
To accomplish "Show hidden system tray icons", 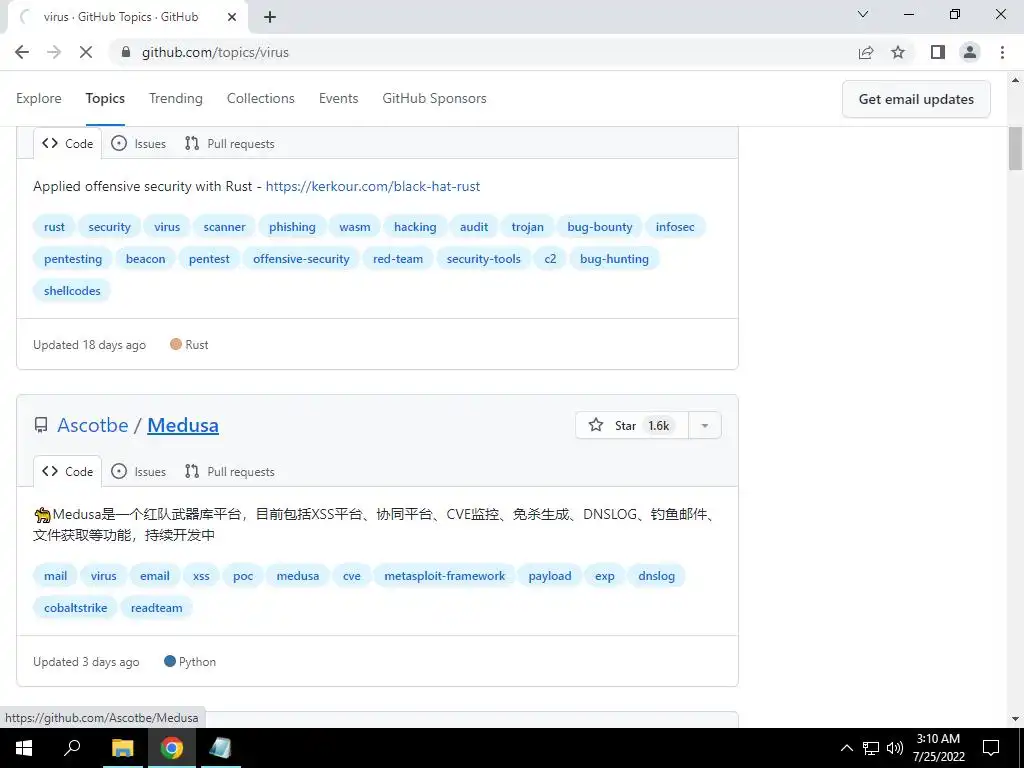I will pyautogui.click(x=846, y=748).
